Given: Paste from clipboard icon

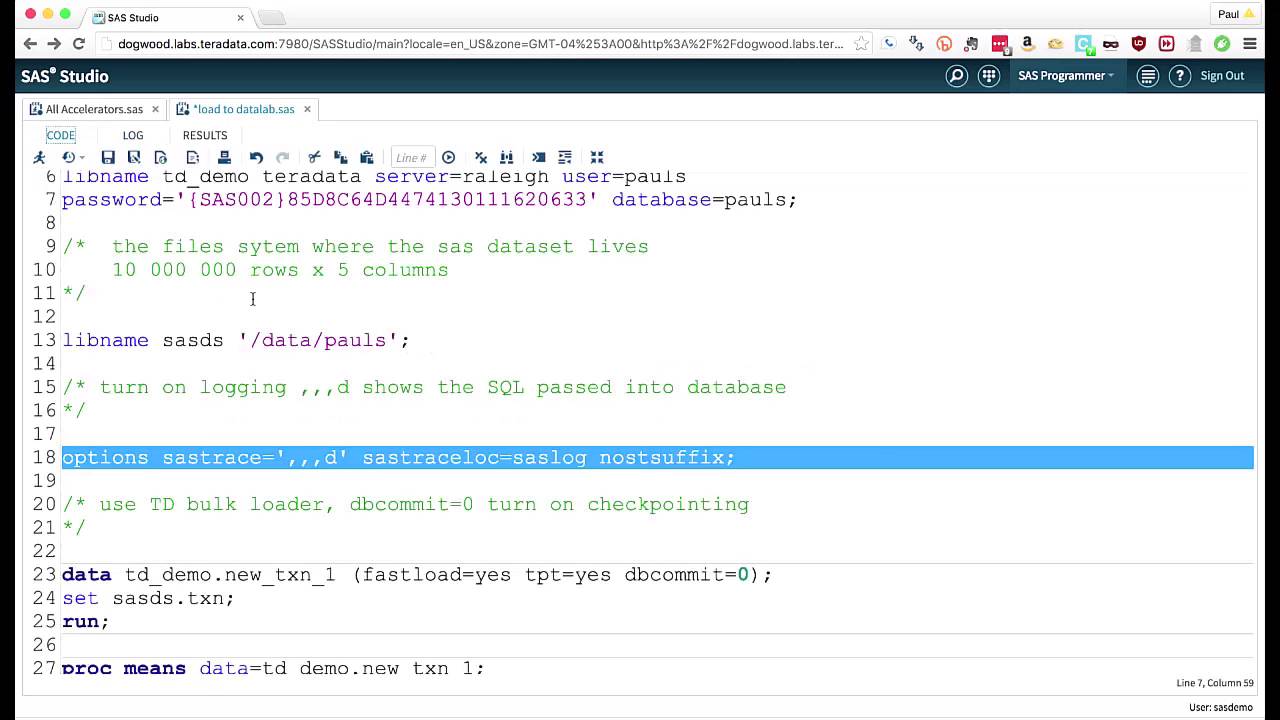Looking at the screenshot, I should pyautogui.click(x=366, y=157).
